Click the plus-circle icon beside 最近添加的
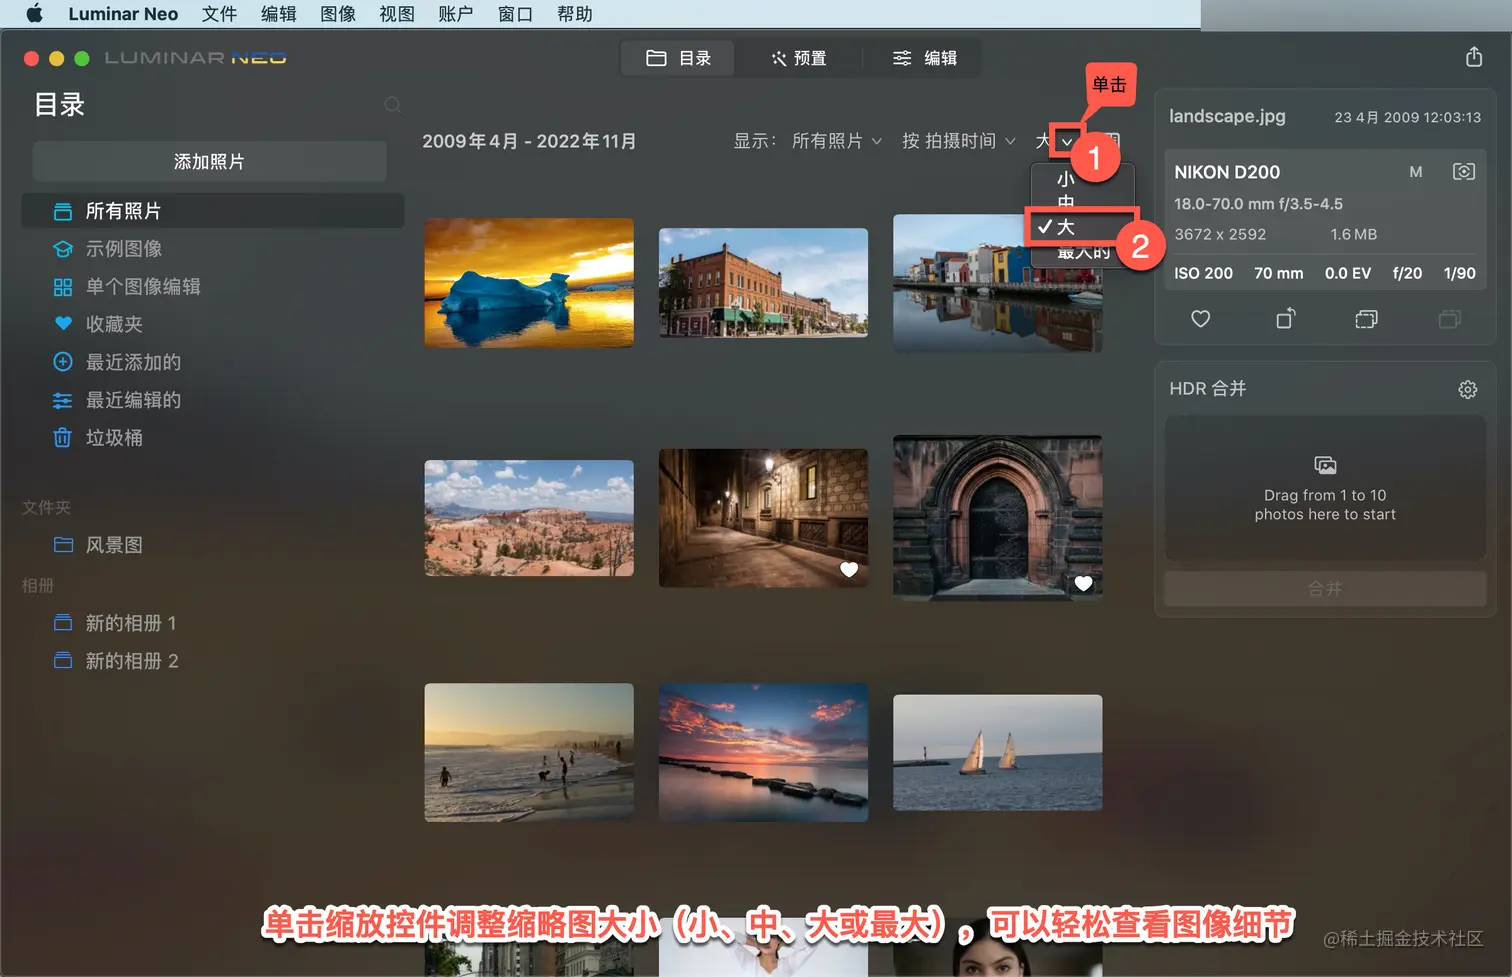Screen dimensions: 1512x977 [x=63, y=362]
